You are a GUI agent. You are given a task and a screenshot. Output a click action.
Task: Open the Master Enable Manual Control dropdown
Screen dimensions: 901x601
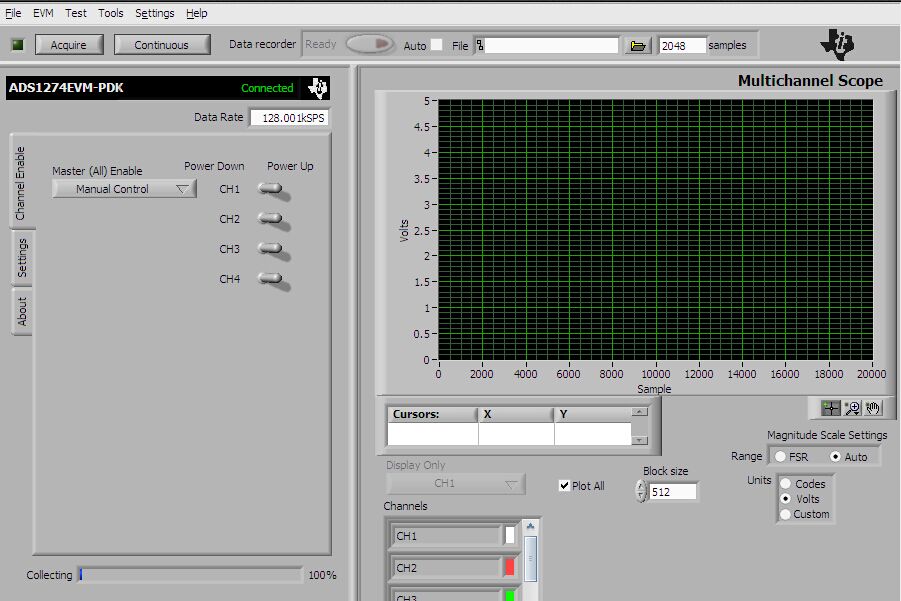pyautogui.click(x=124, y=189)
